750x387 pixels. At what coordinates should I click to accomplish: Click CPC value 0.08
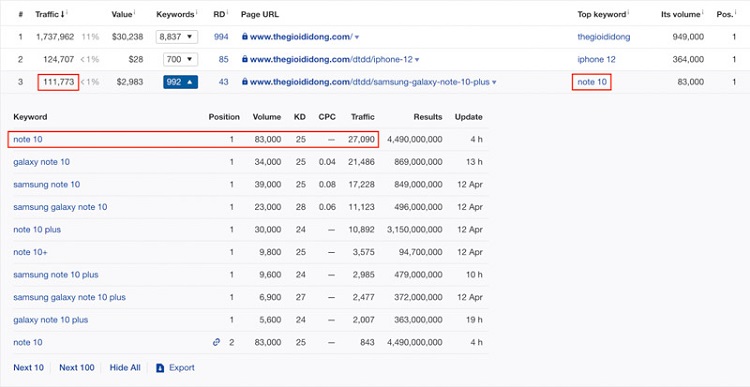coord(327,185)
